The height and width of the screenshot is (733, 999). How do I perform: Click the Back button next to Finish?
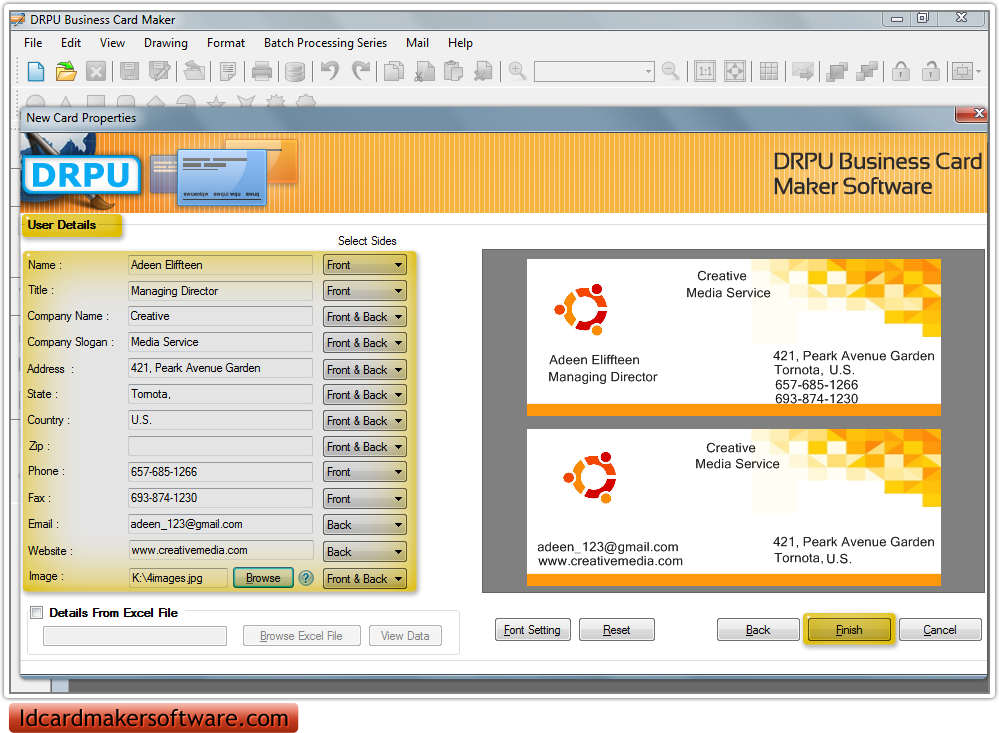pyautogui.click(x=758, y=630)
